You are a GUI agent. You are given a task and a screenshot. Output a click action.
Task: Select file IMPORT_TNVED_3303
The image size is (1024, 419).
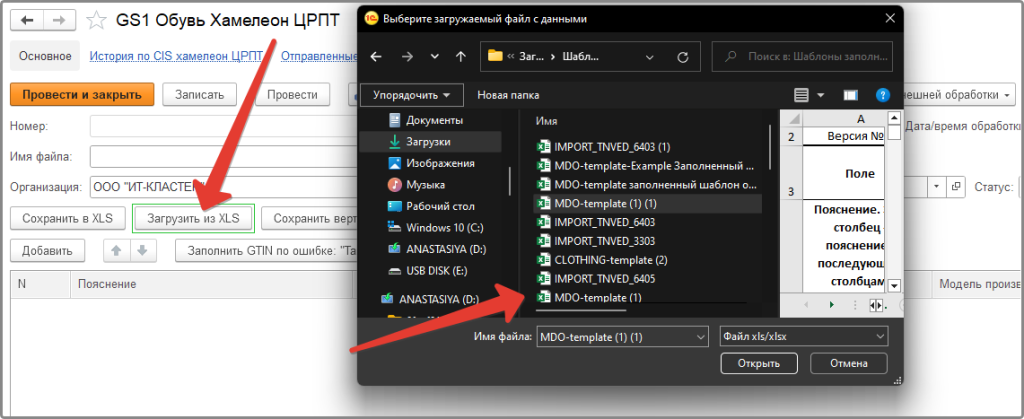click(605, 241)
